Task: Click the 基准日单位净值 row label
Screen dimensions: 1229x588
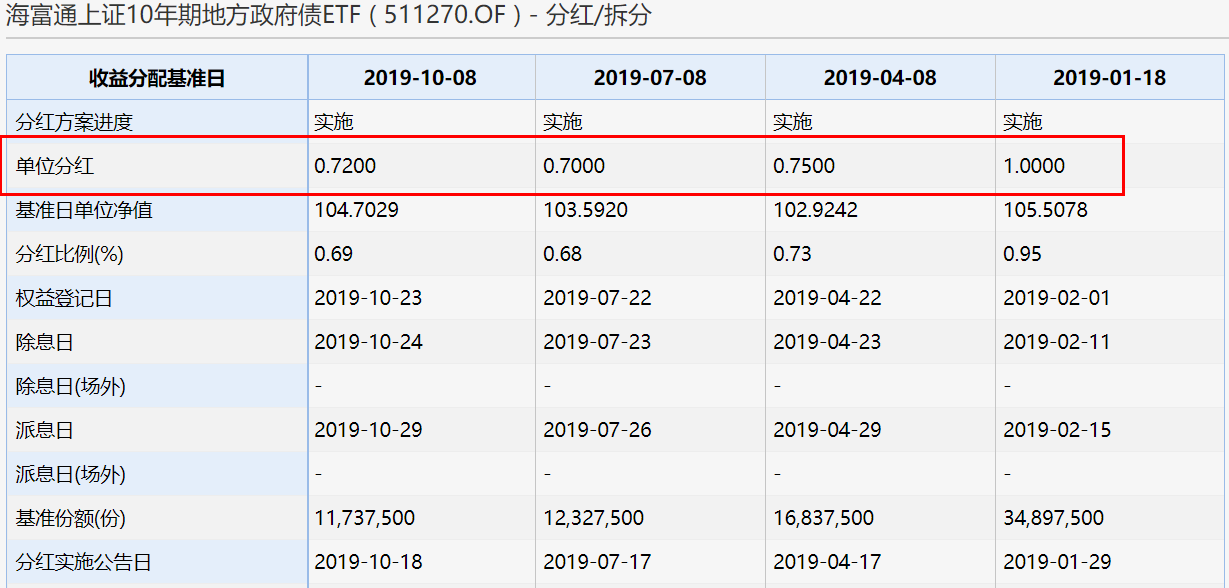Action: click(84, 210)
